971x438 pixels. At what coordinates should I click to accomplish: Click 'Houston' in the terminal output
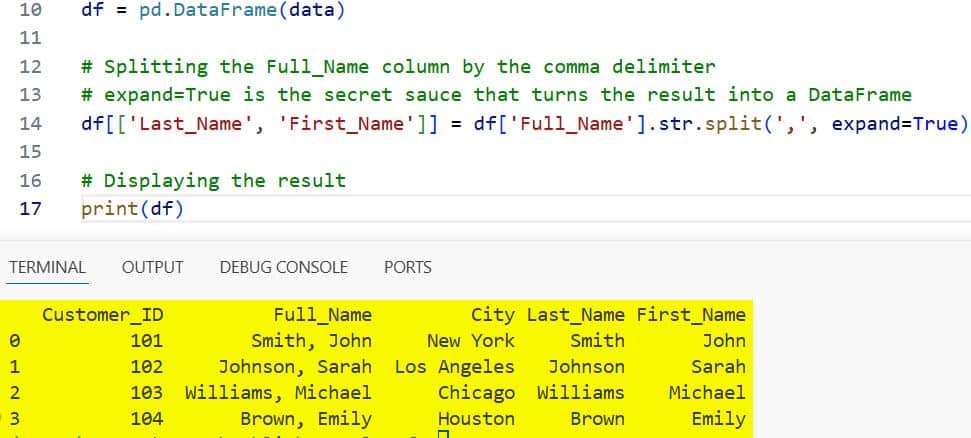click(x=476, y=419)
